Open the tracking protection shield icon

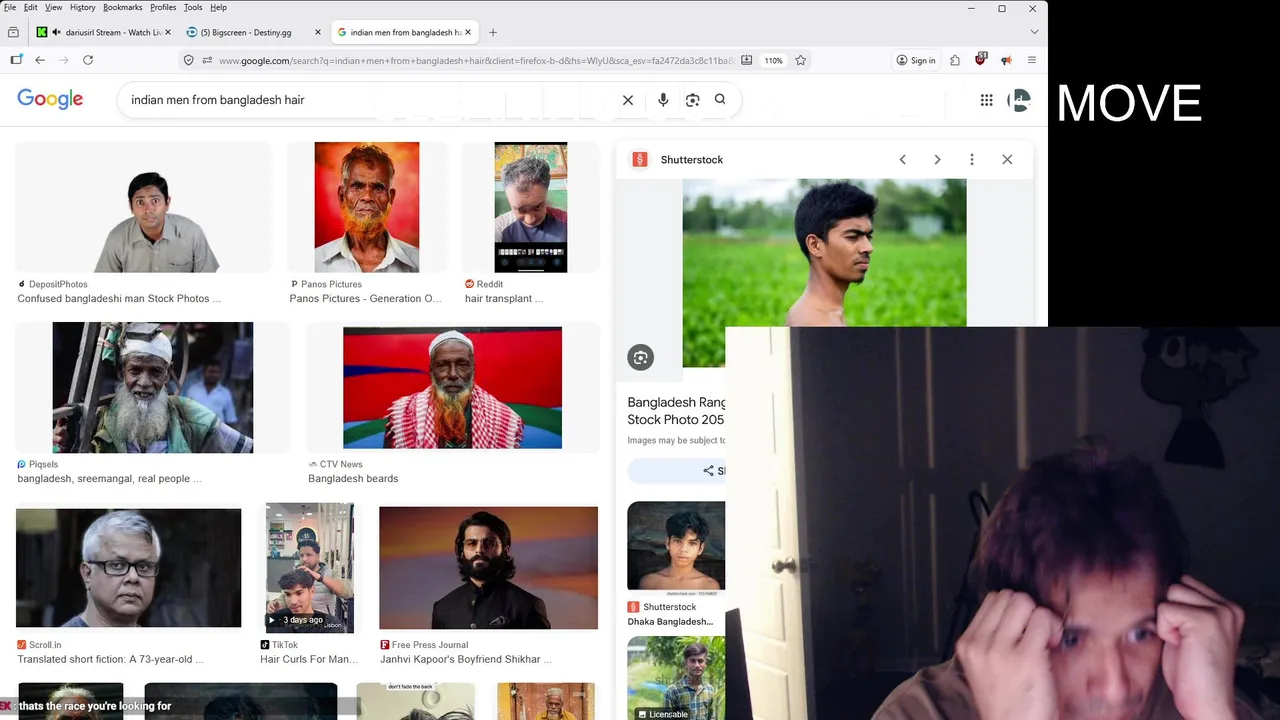click(188, 60)
